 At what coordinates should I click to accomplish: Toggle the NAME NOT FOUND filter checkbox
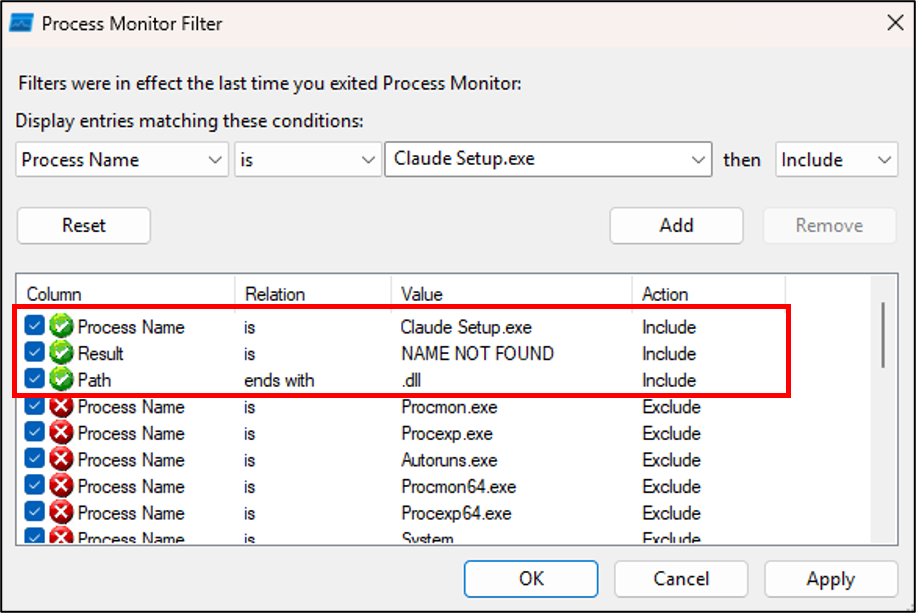click(x=35, y=353)
